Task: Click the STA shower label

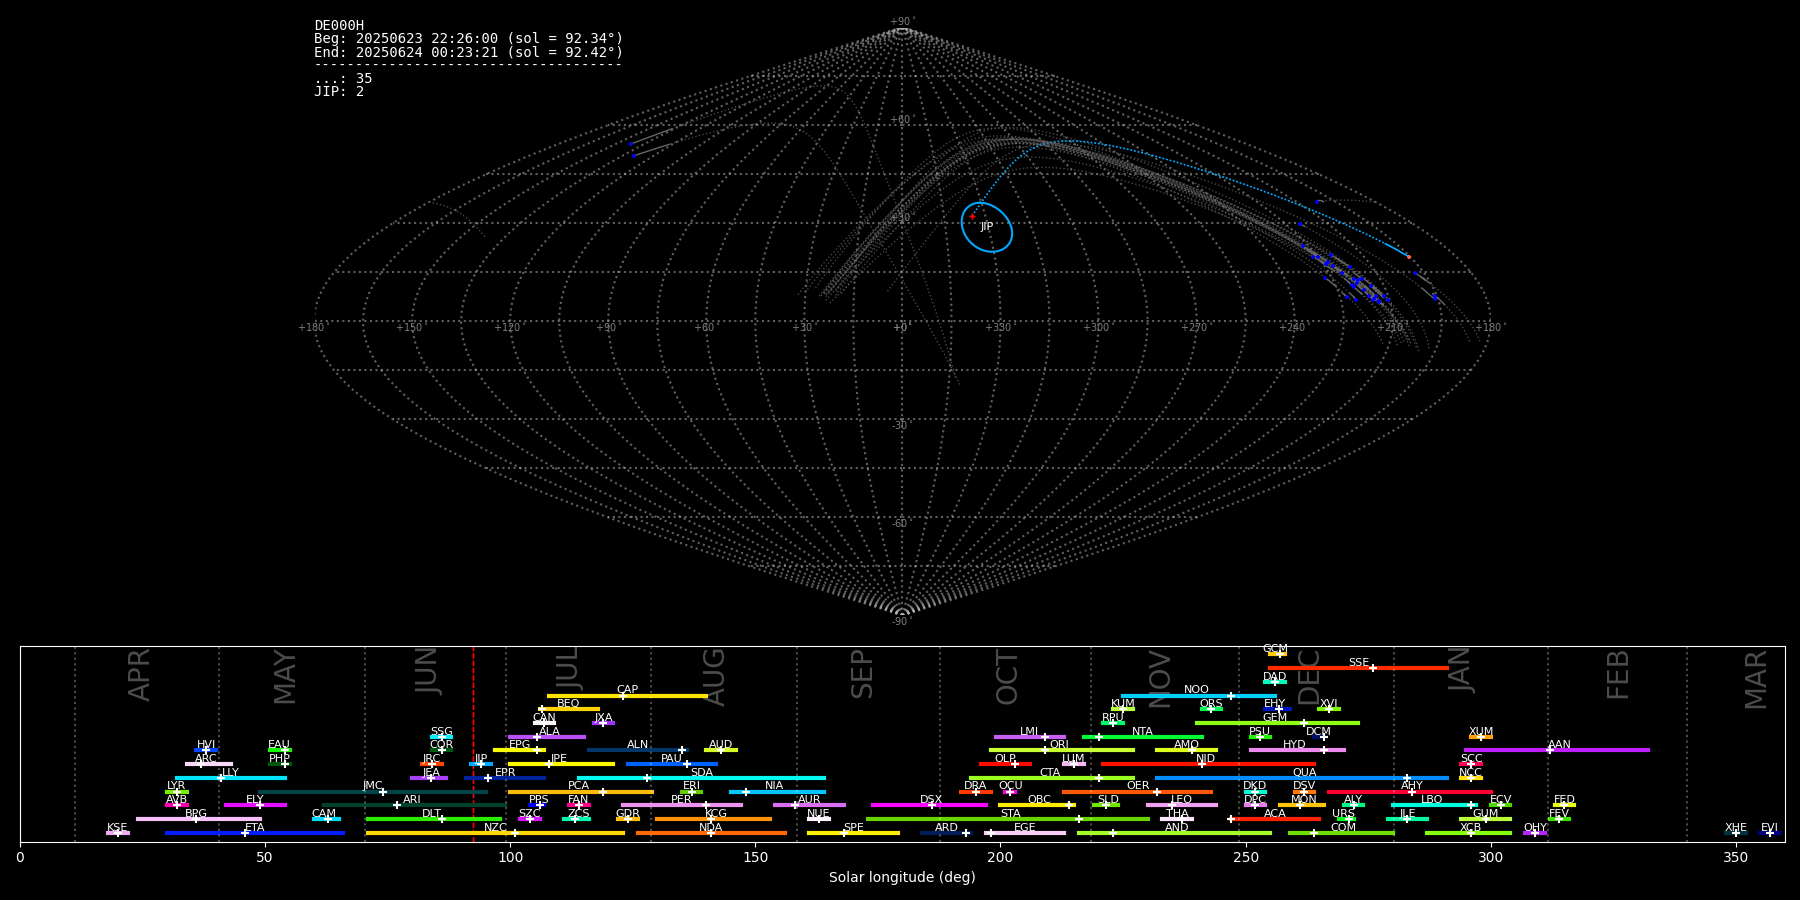Action: click(1011, 814)
